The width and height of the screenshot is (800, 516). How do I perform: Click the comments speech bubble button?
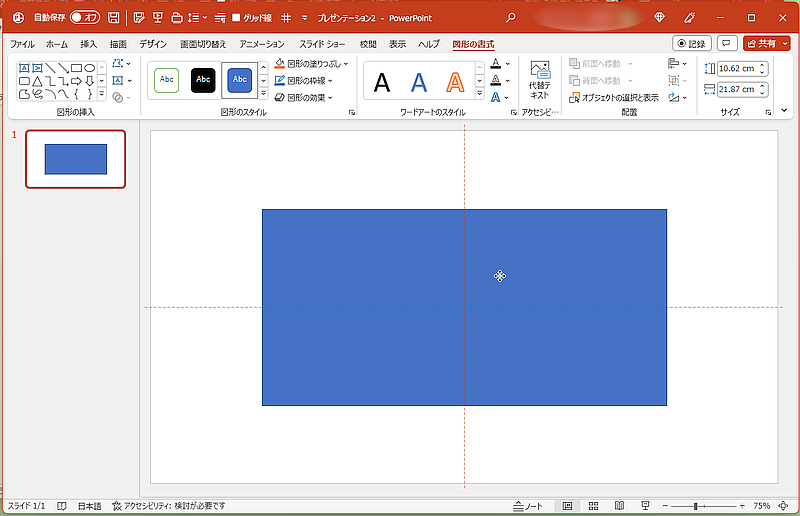pyautogui.click(x=727, y=44)
